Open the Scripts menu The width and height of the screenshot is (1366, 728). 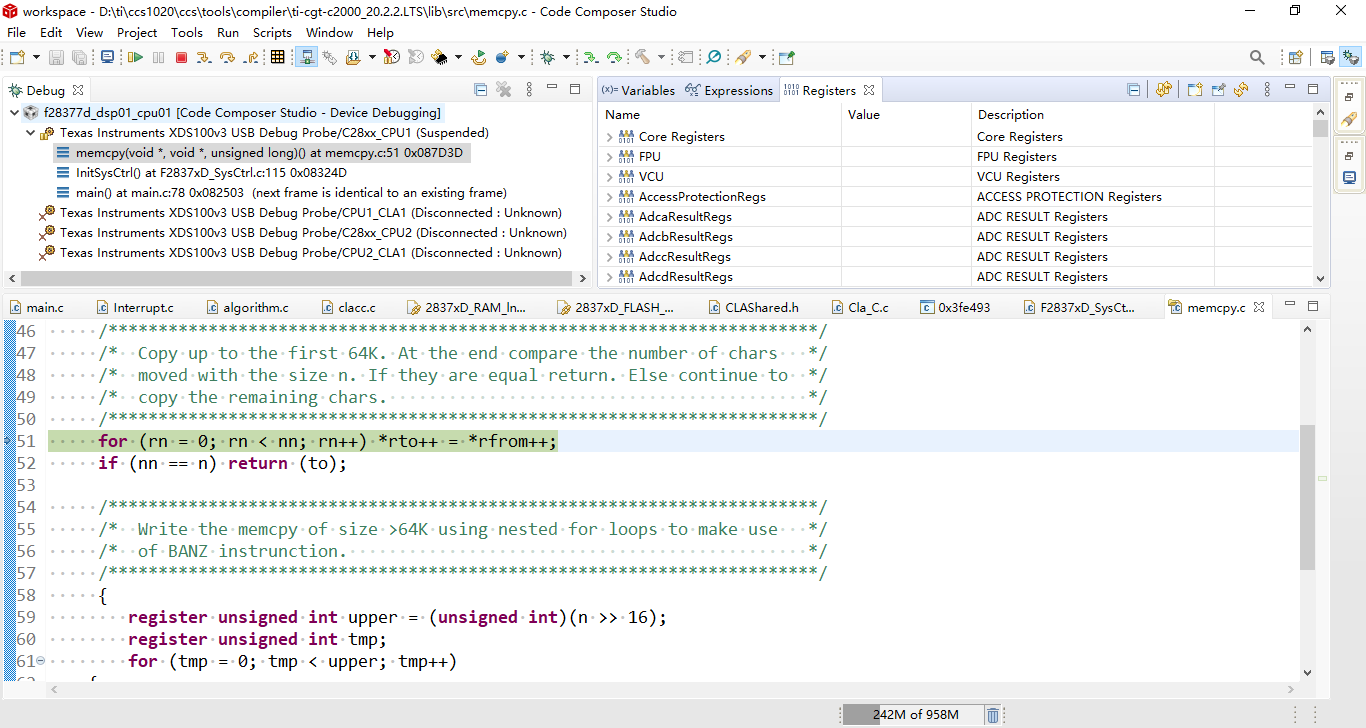(272, 33)
